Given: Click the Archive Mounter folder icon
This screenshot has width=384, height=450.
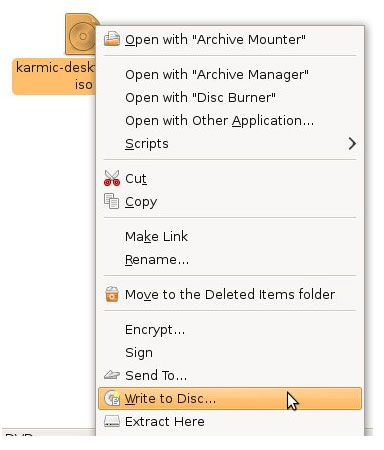Looking at the screenshot, I should (x=112, y=39).
